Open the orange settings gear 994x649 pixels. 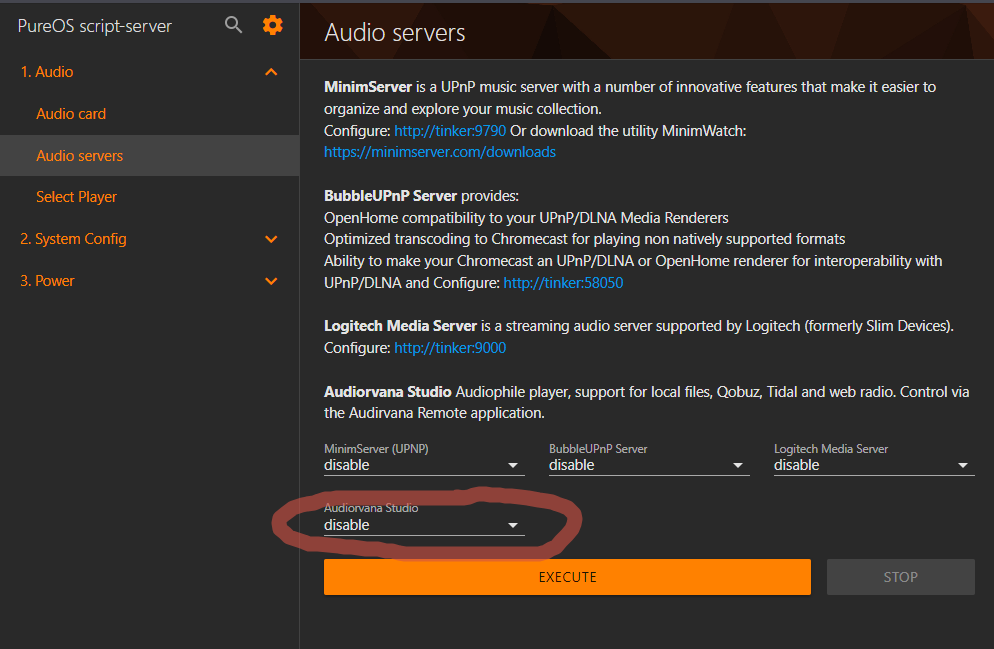(x=273, y=25)
